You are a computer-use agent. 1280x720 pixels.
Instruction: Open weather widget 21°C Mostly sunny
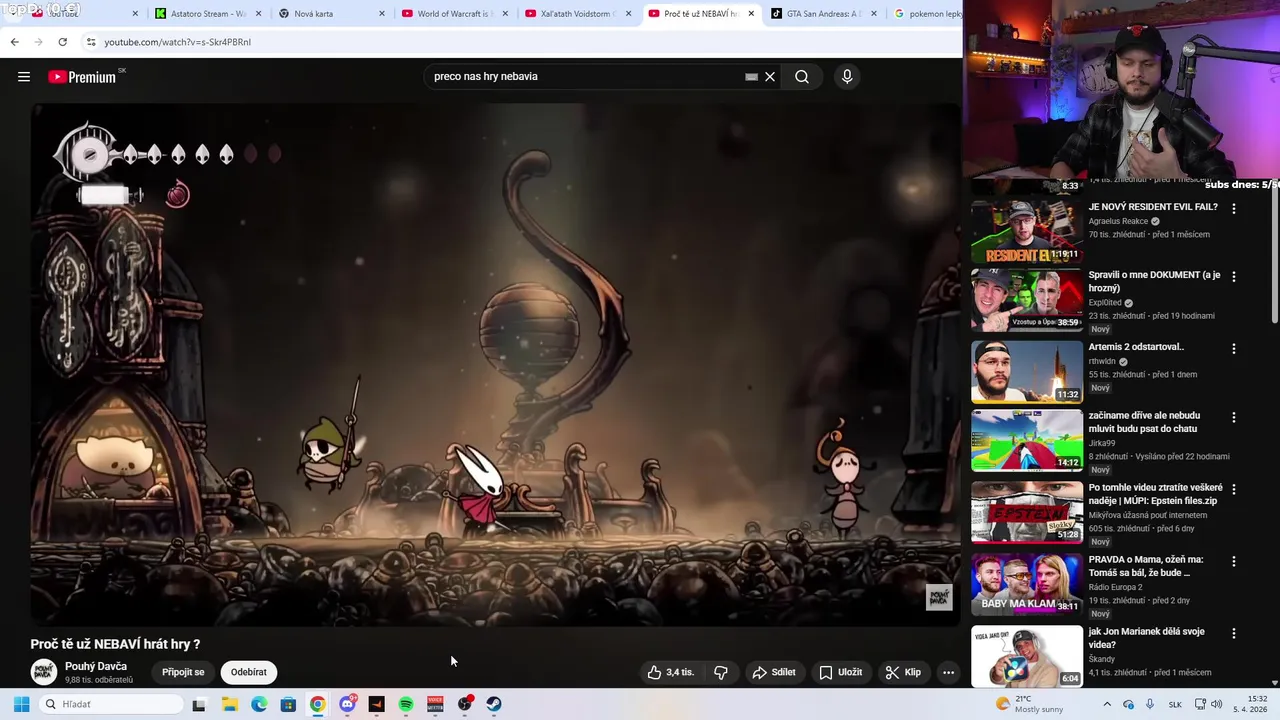click(1030, 704)
